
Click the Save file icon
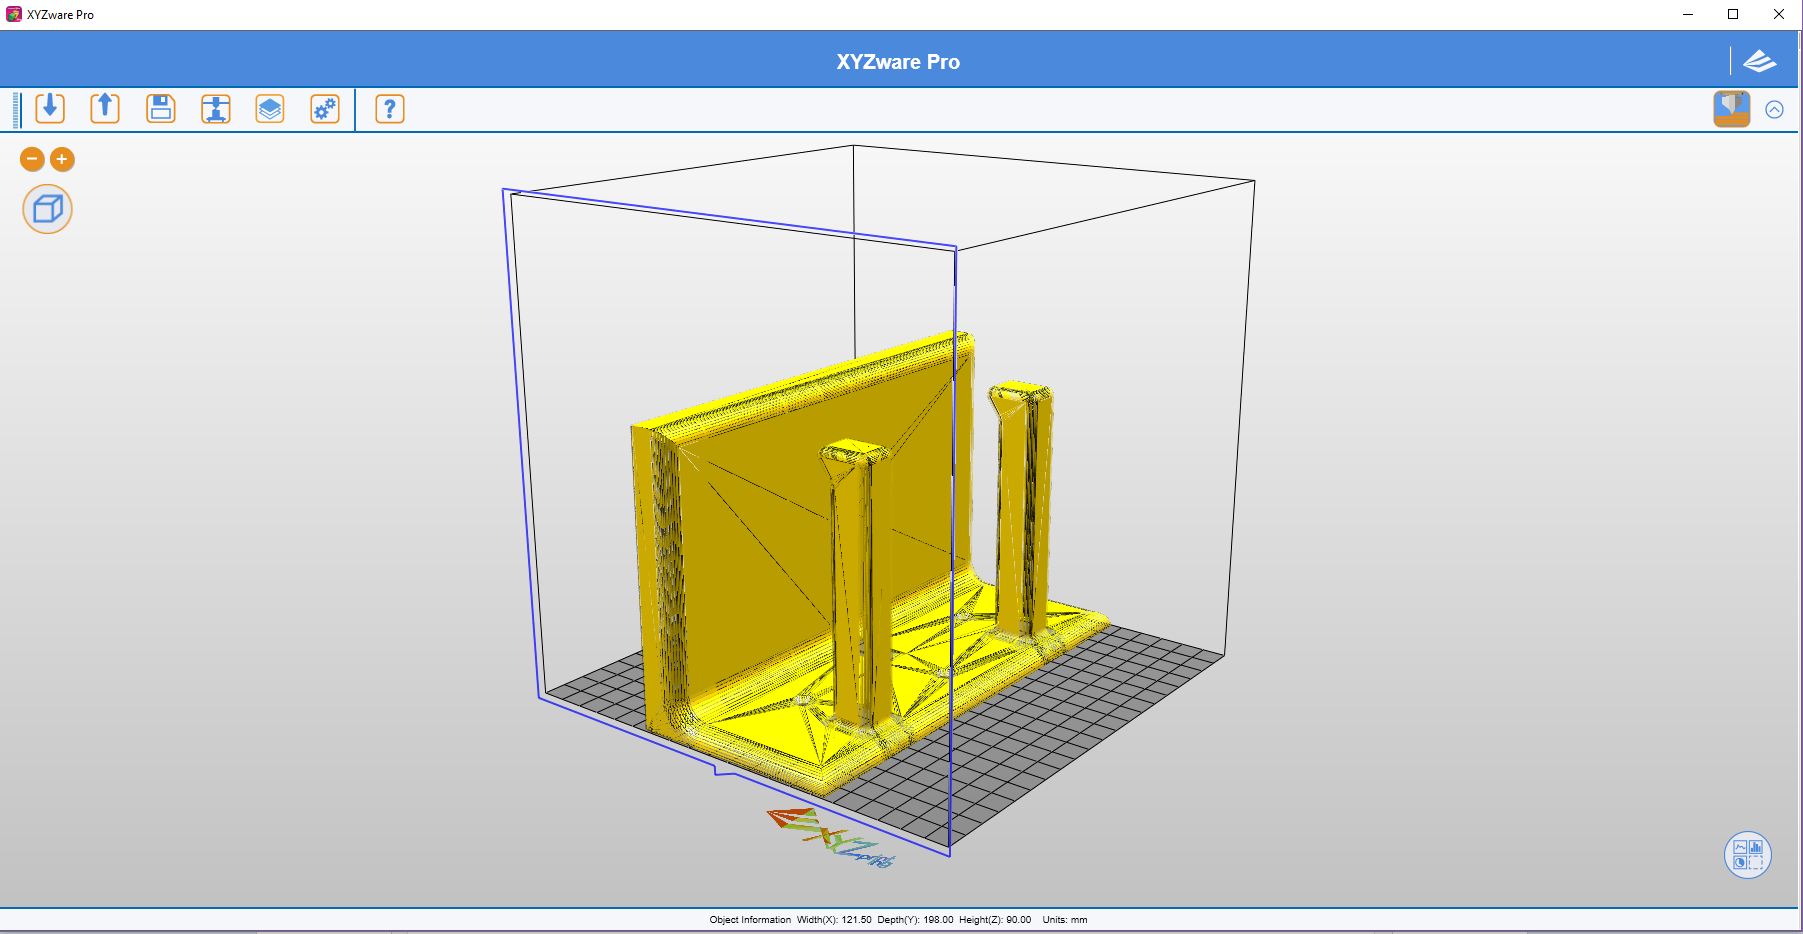pos(160,108)
